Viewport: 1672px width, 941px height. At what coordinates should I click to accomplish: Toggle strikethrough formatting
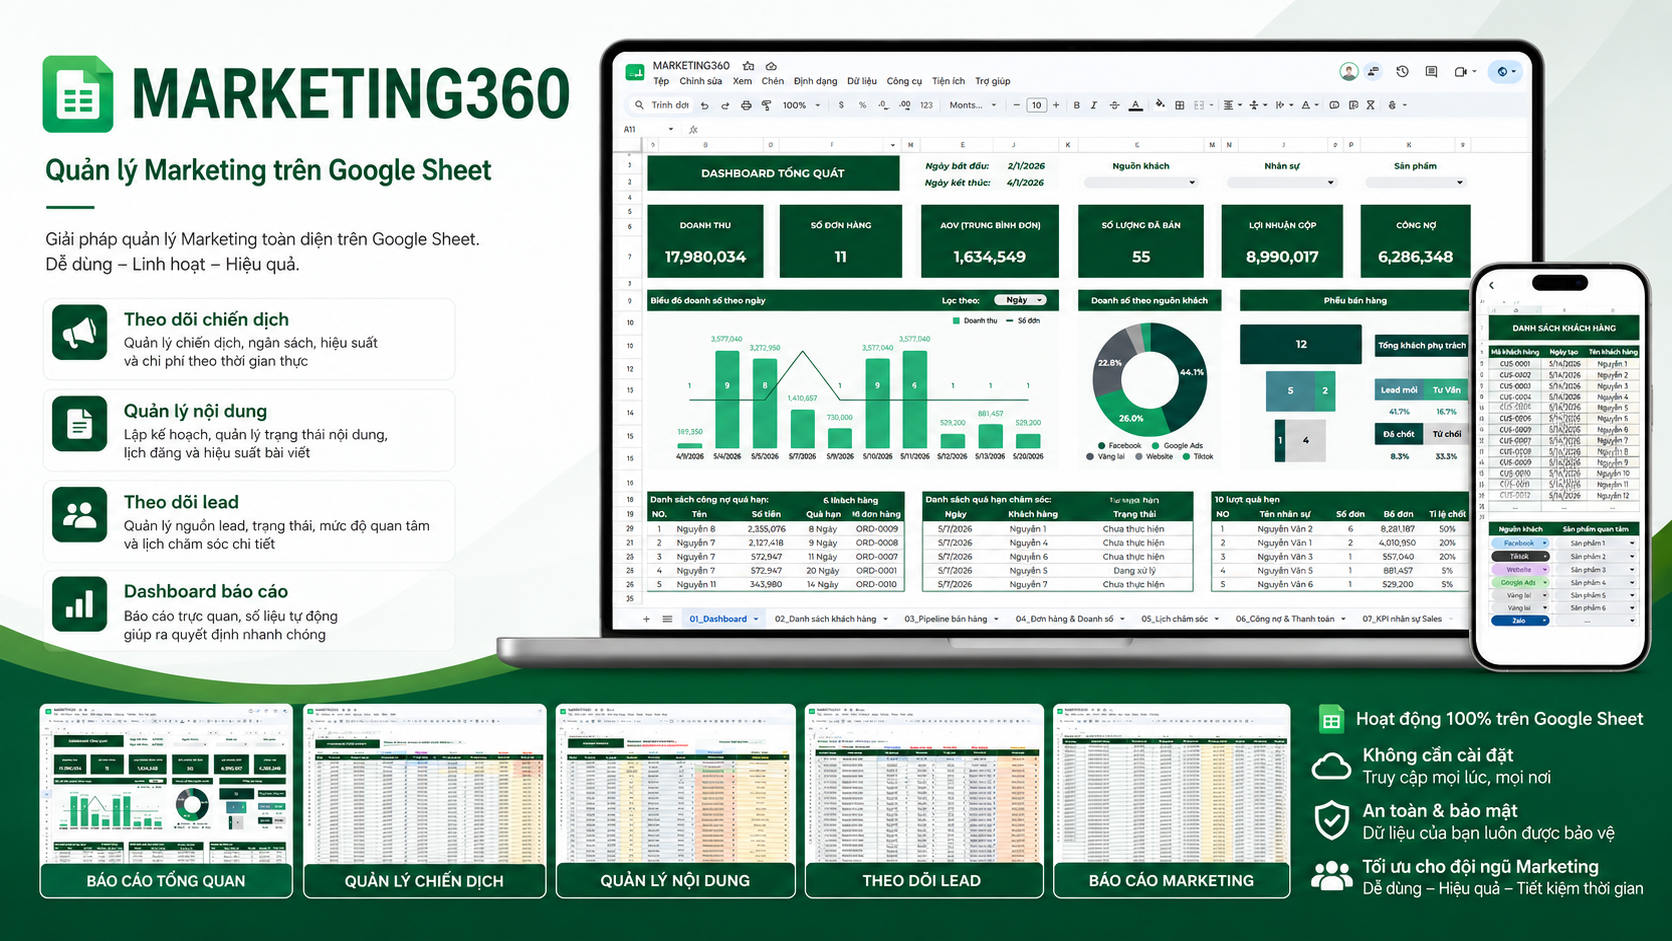click(x=1114, y=105)
